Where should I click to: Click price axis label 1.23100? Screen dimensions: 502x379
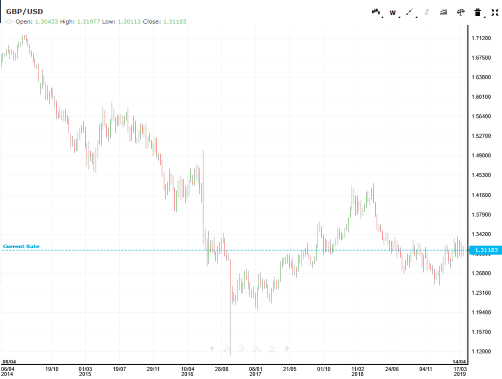click(481, 293)
